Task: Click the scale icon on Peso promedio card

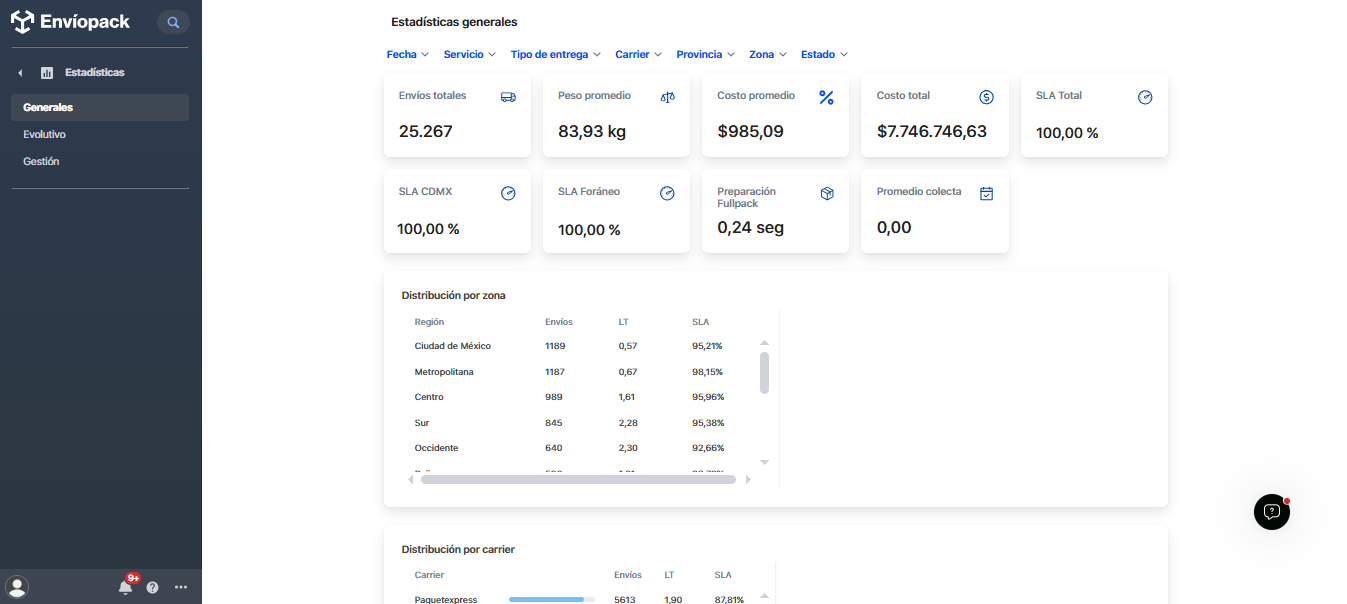Action: 667,96
